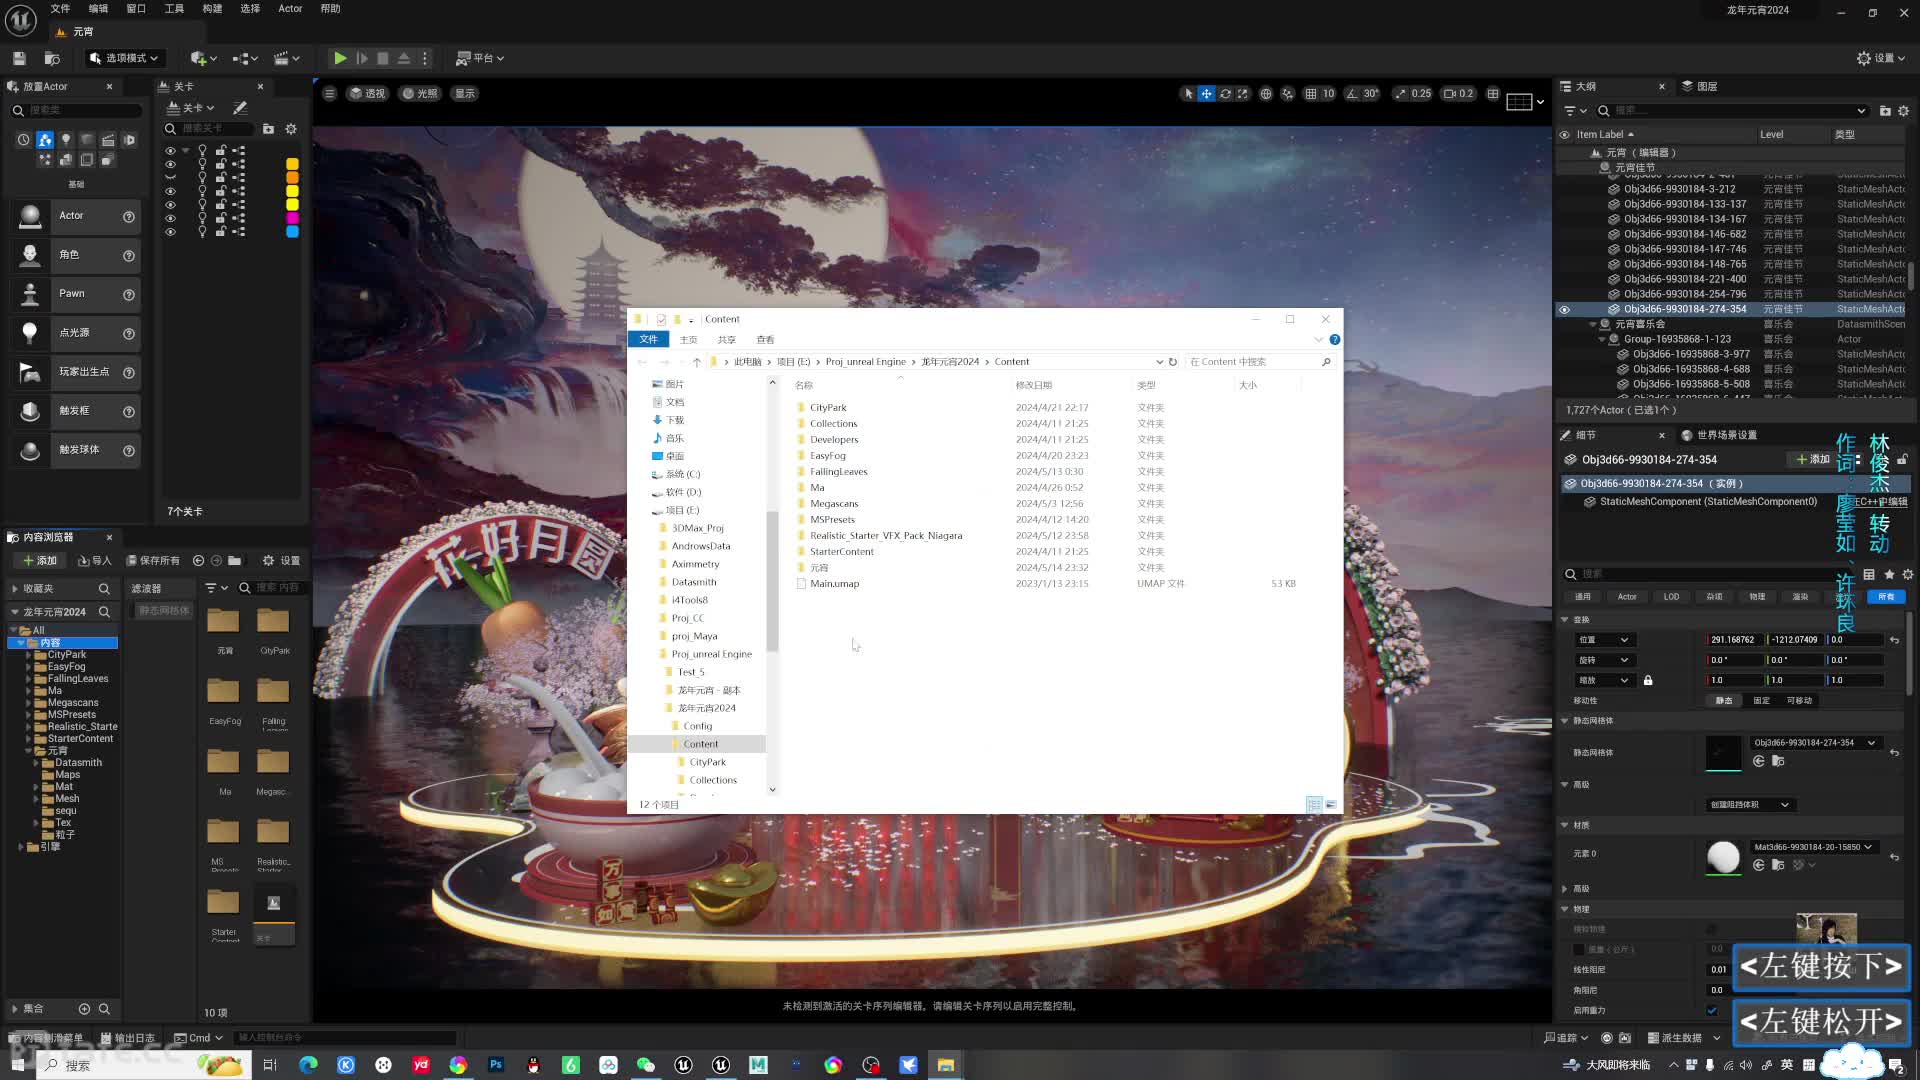1920x1080 pixels.
Task: Toggle scale snapping icon next to 0.25
Action: tap(1400, 94)
